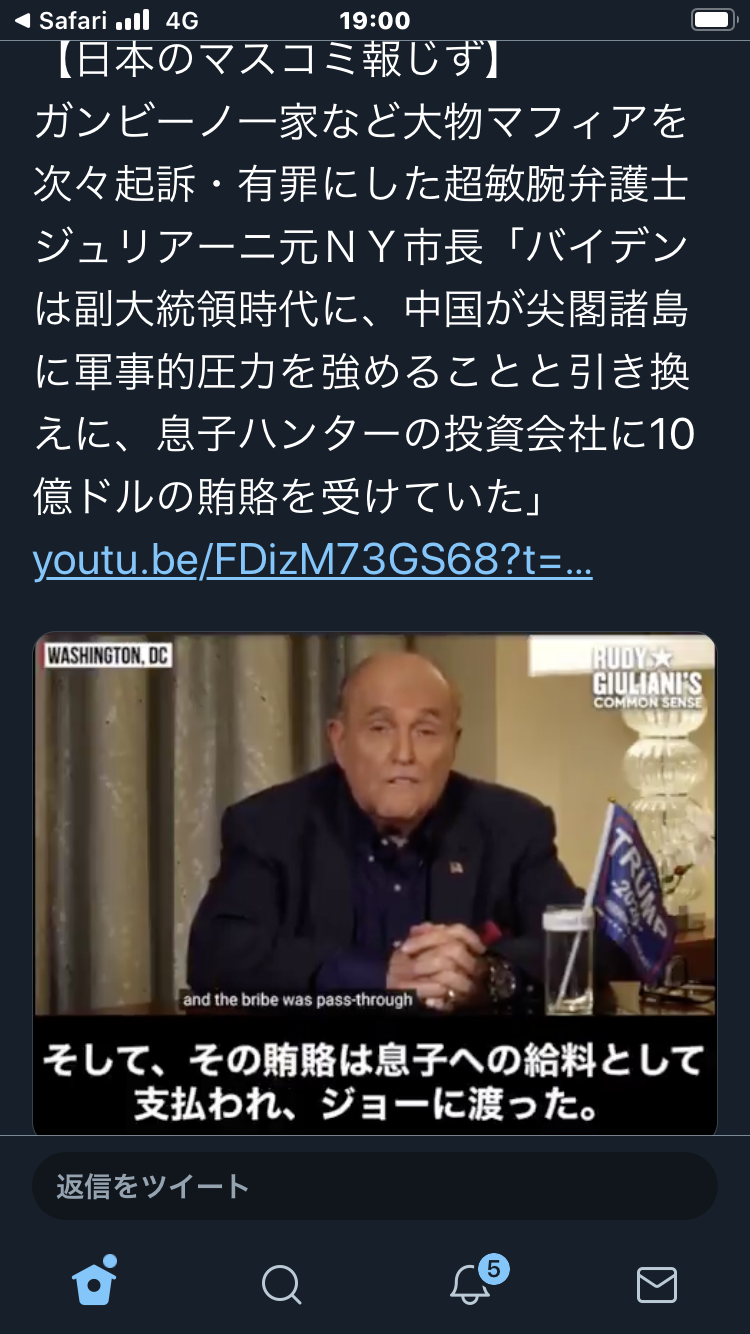750x1334 pixels.
Task: Go to the Home tab
Action: [94, 1280]
